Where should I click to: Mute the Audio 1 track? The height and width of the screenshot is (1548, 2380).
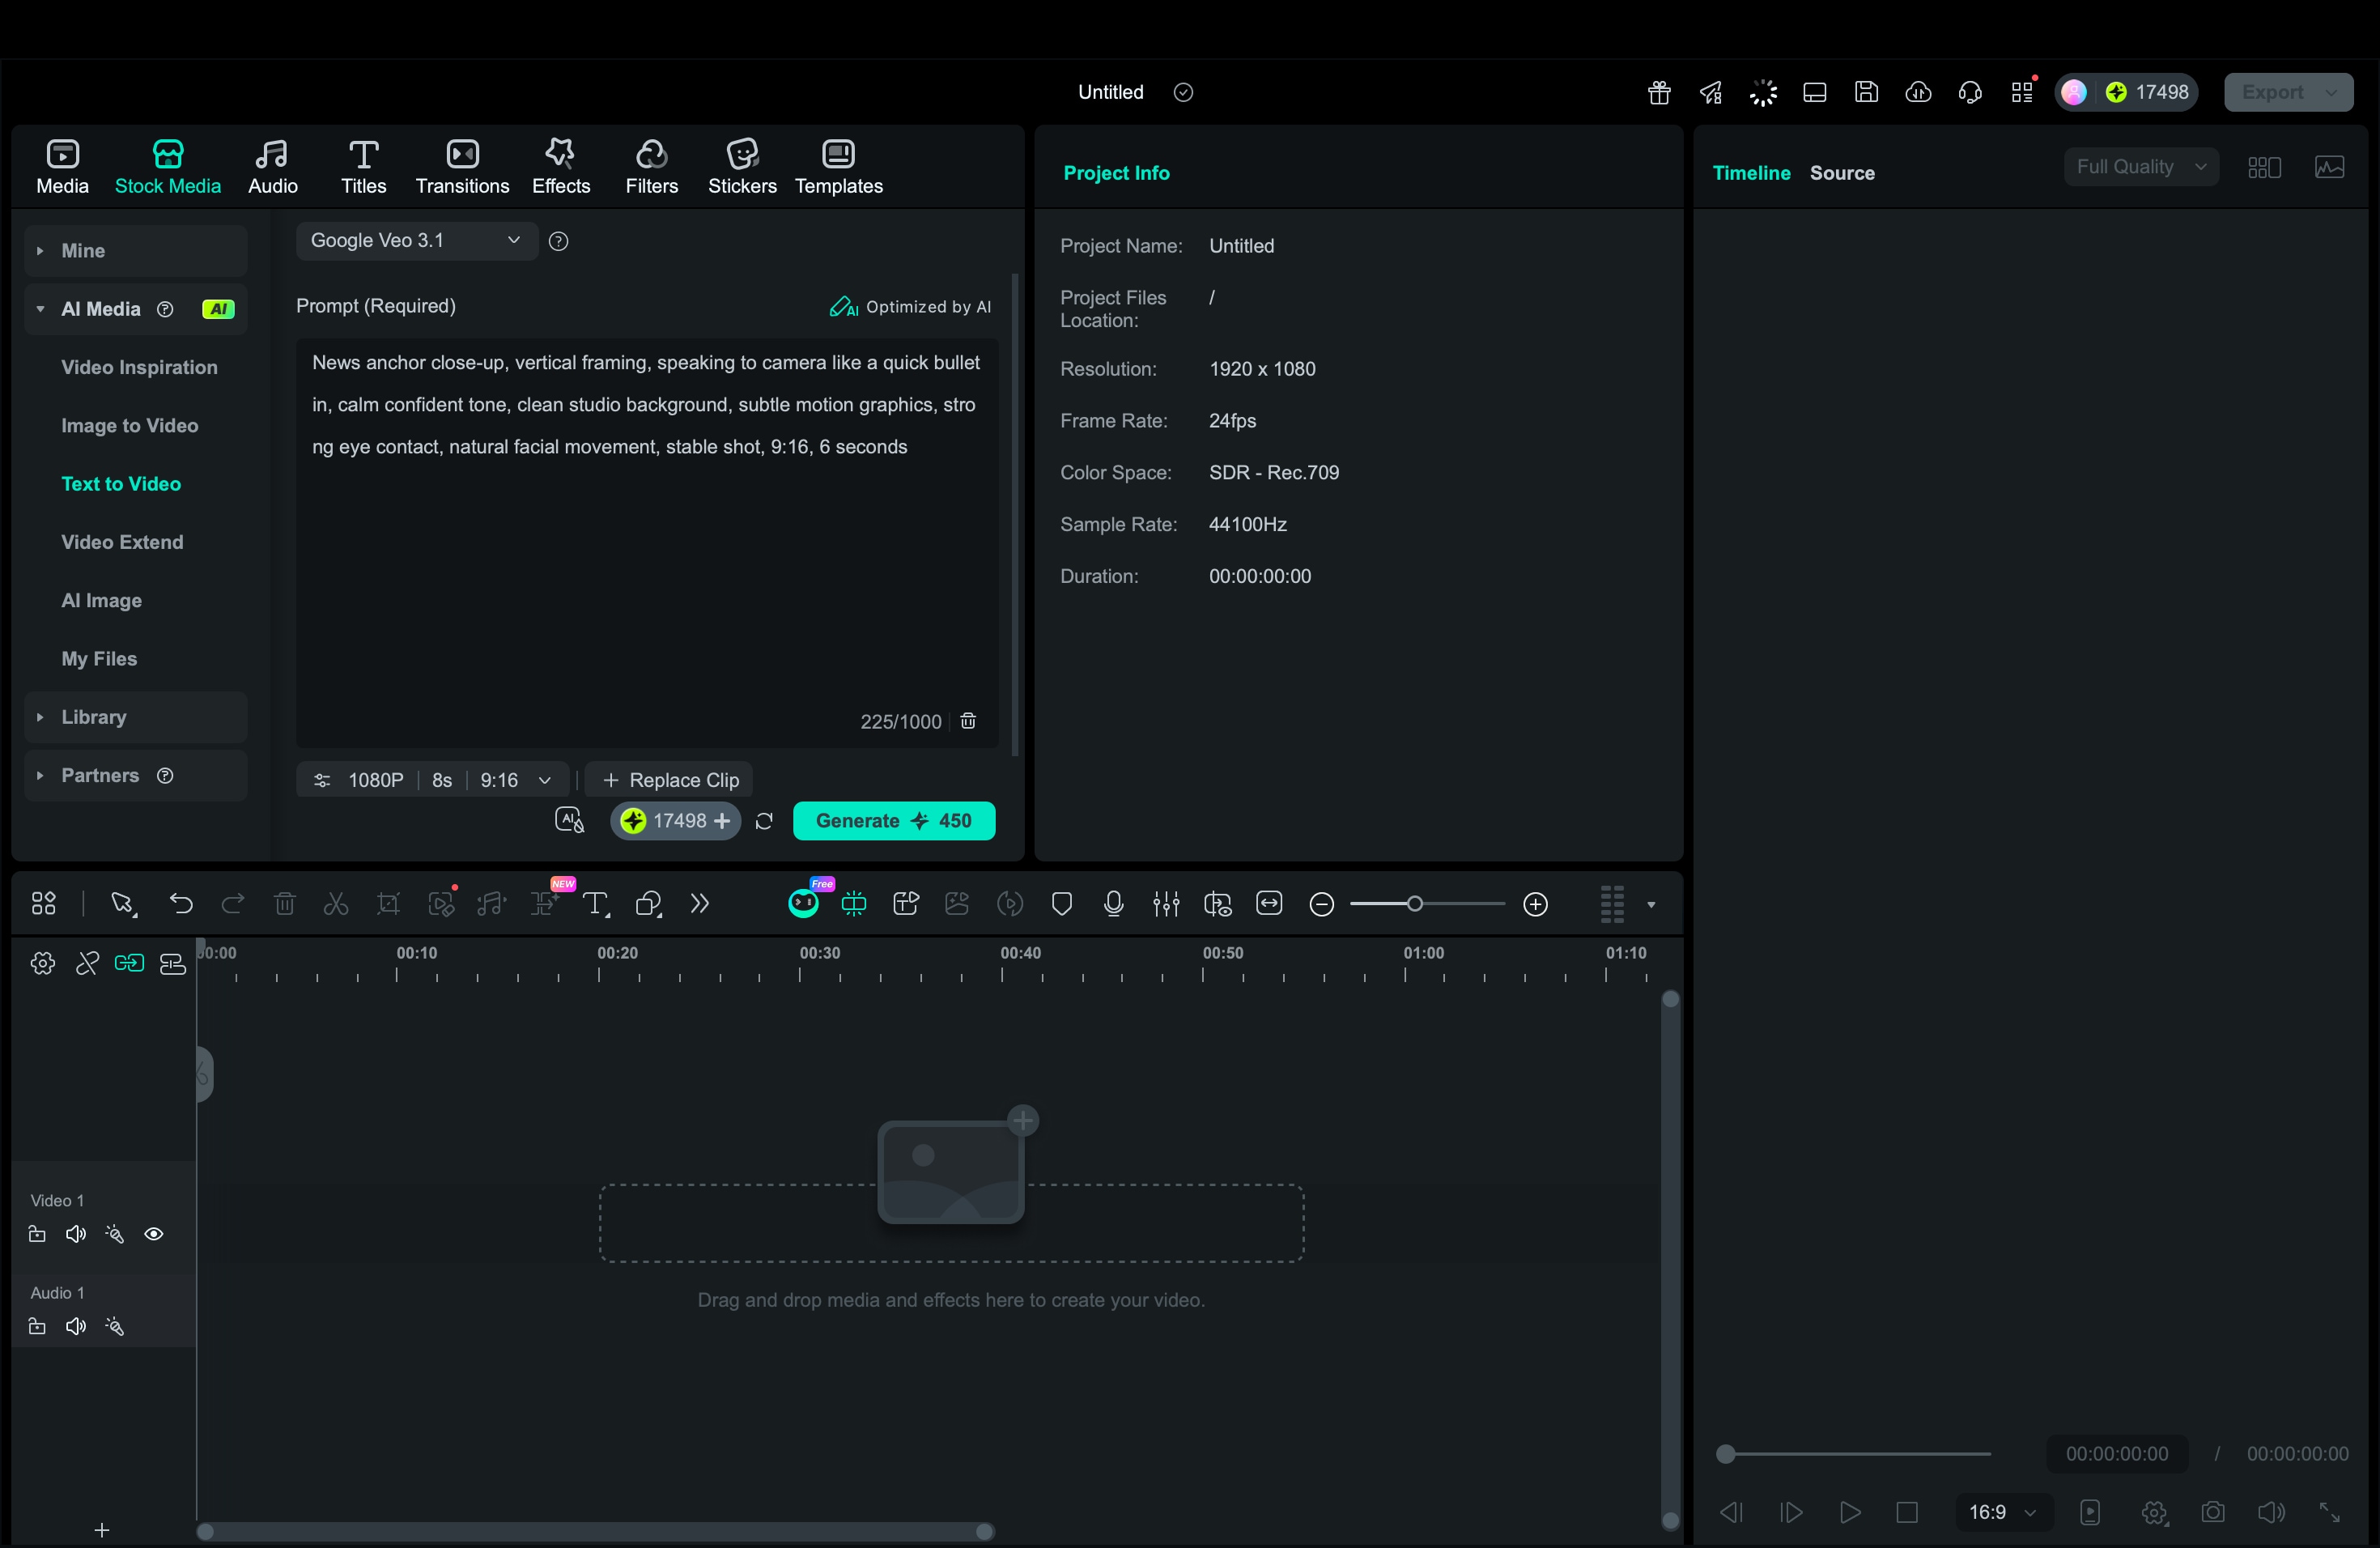pos(75,1327)
